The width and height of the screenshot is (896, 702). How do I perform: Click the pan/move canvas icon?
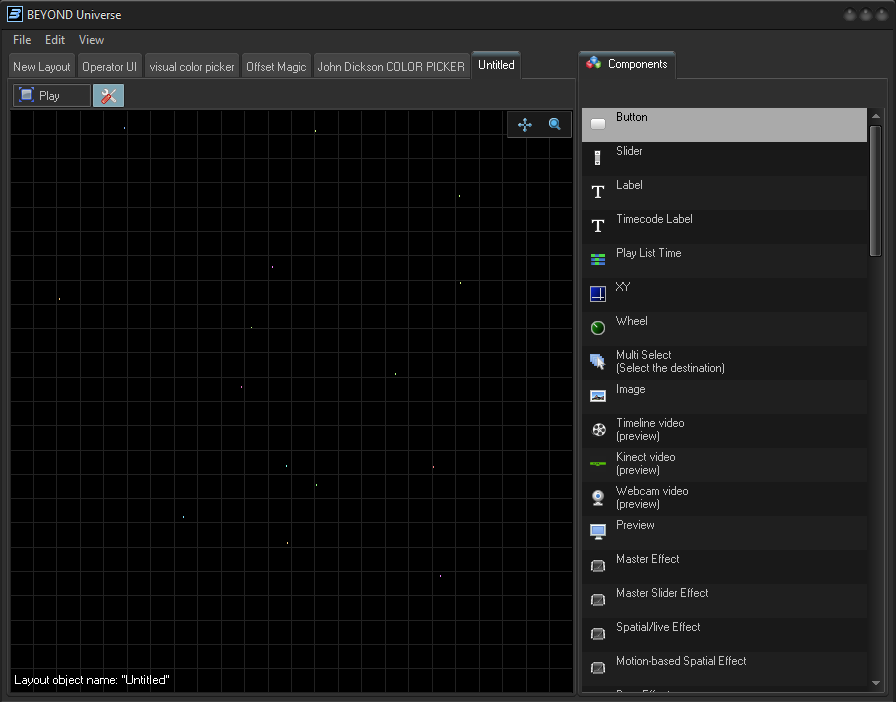pos(525,125)
